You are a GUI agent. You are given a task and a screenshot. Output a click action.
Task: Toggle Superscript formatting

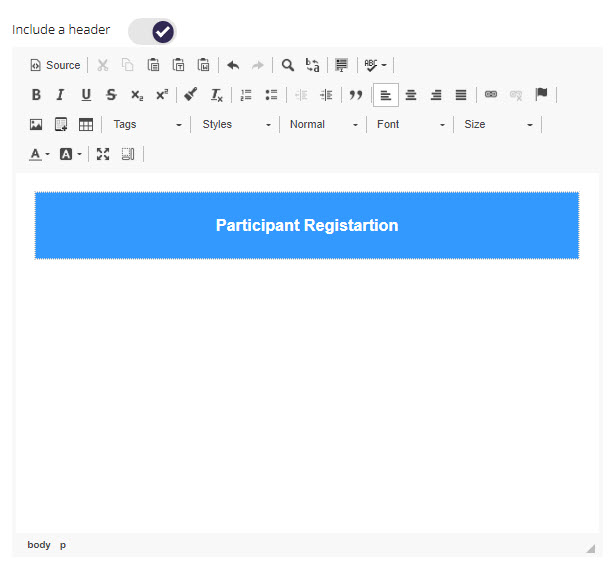pyautogui.click(x=162, y=95)
